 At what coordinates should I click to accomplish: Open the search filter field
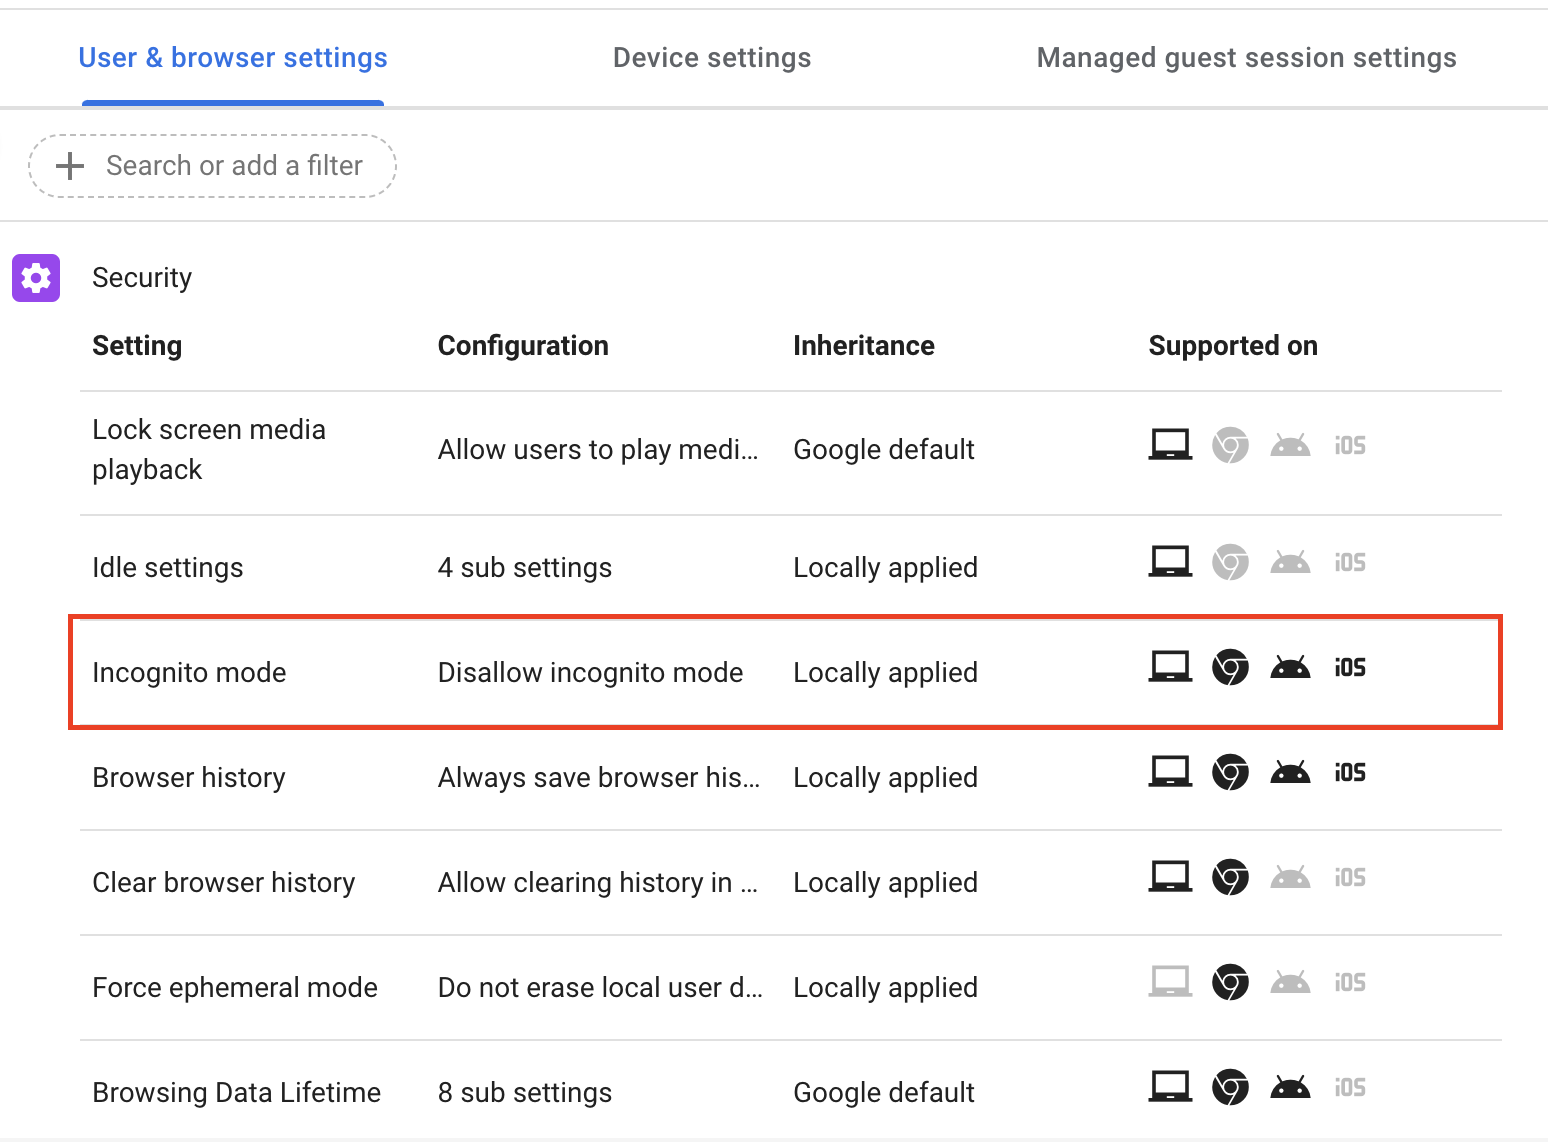pos(234,165)
